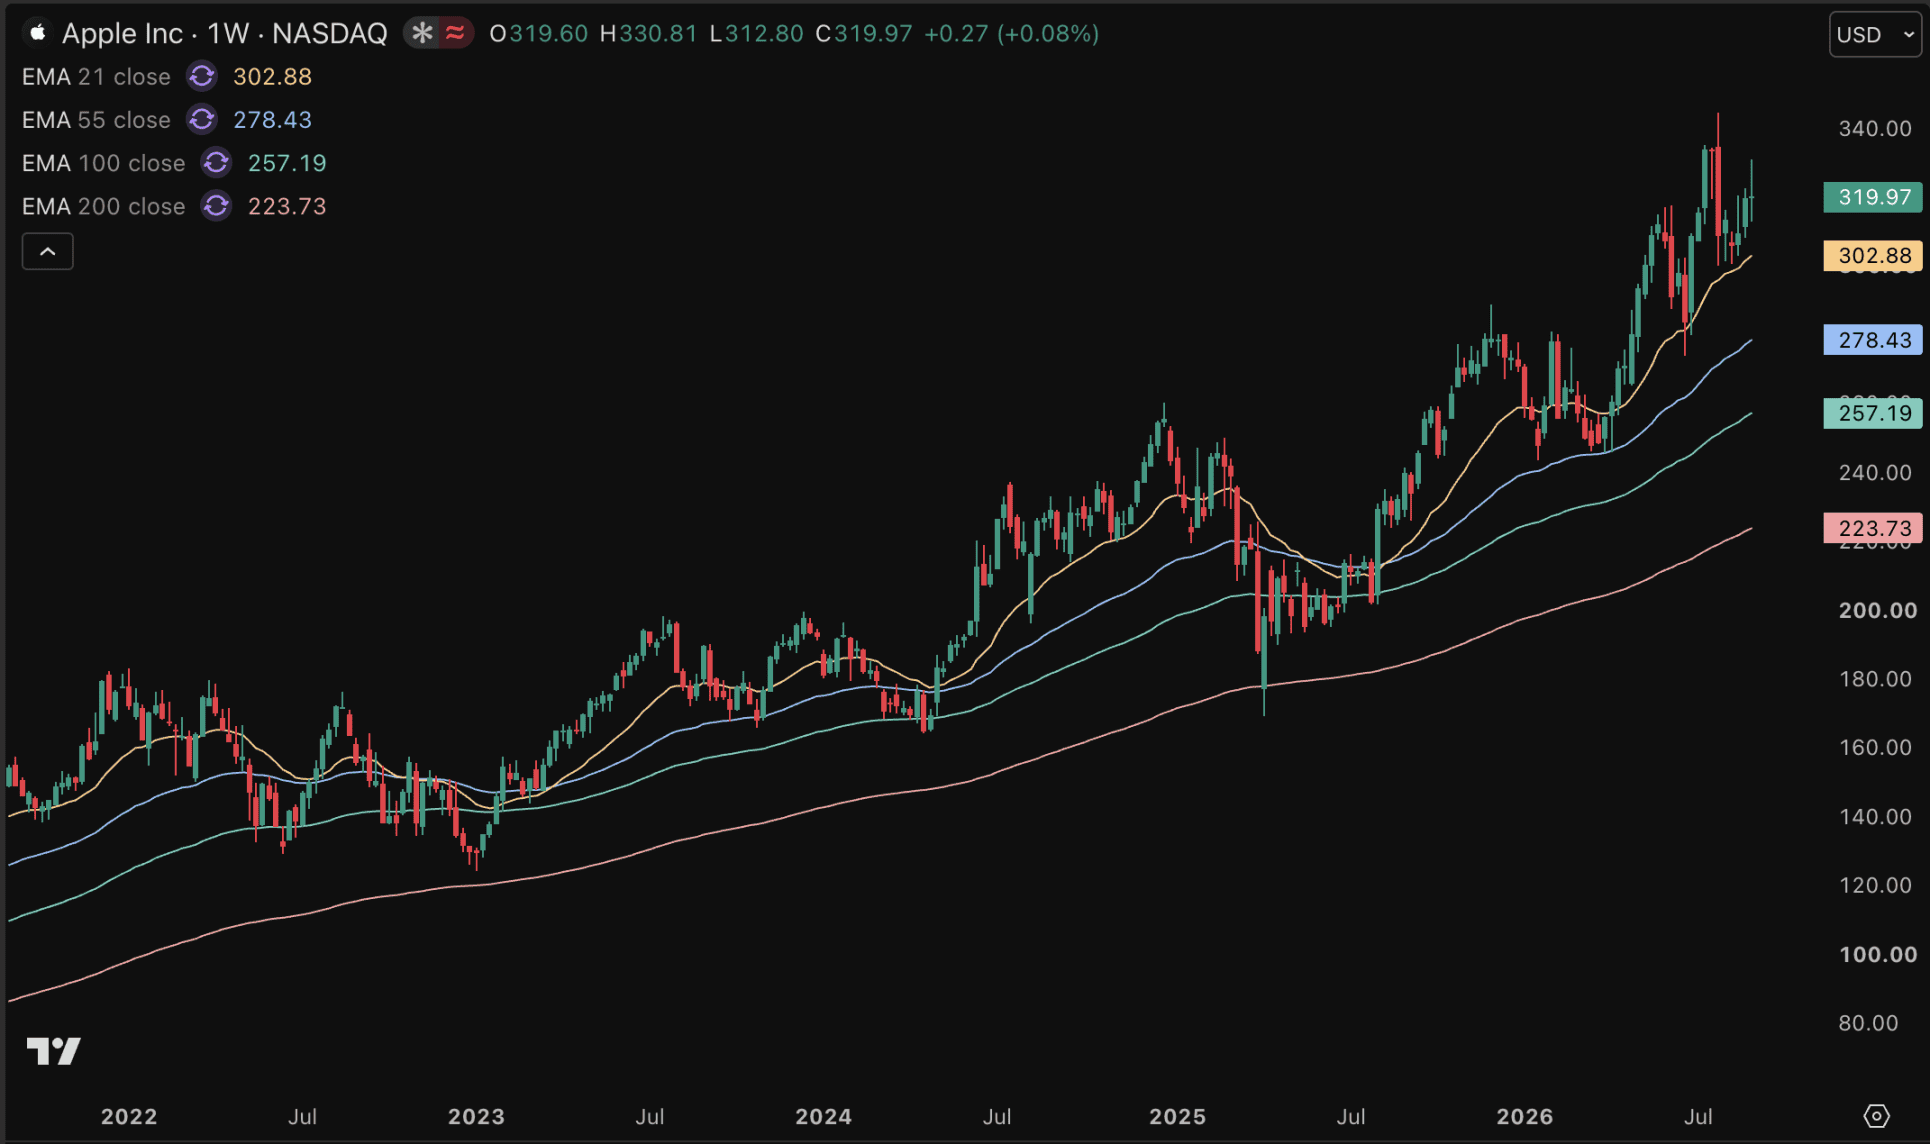The width and height of the screenshot is (1930, 1144).
Task: Click the Apple Inc · 1W · NASDAQ title
Action: (225, 33)
